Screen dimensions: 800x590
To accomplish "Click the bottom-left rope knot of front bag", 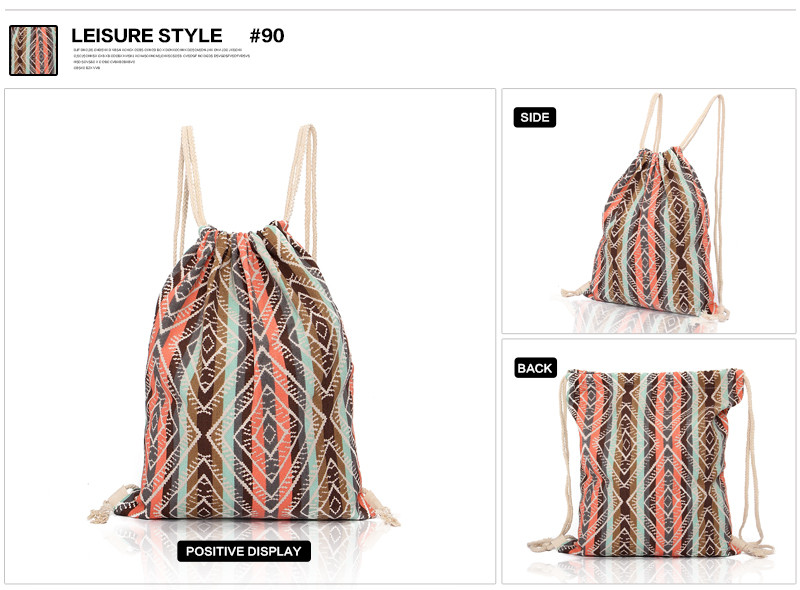I will click(x=112, y=504).
